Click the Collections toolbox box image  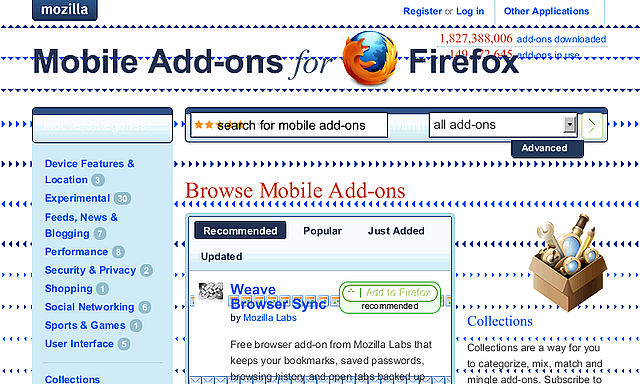coord(568,262)
